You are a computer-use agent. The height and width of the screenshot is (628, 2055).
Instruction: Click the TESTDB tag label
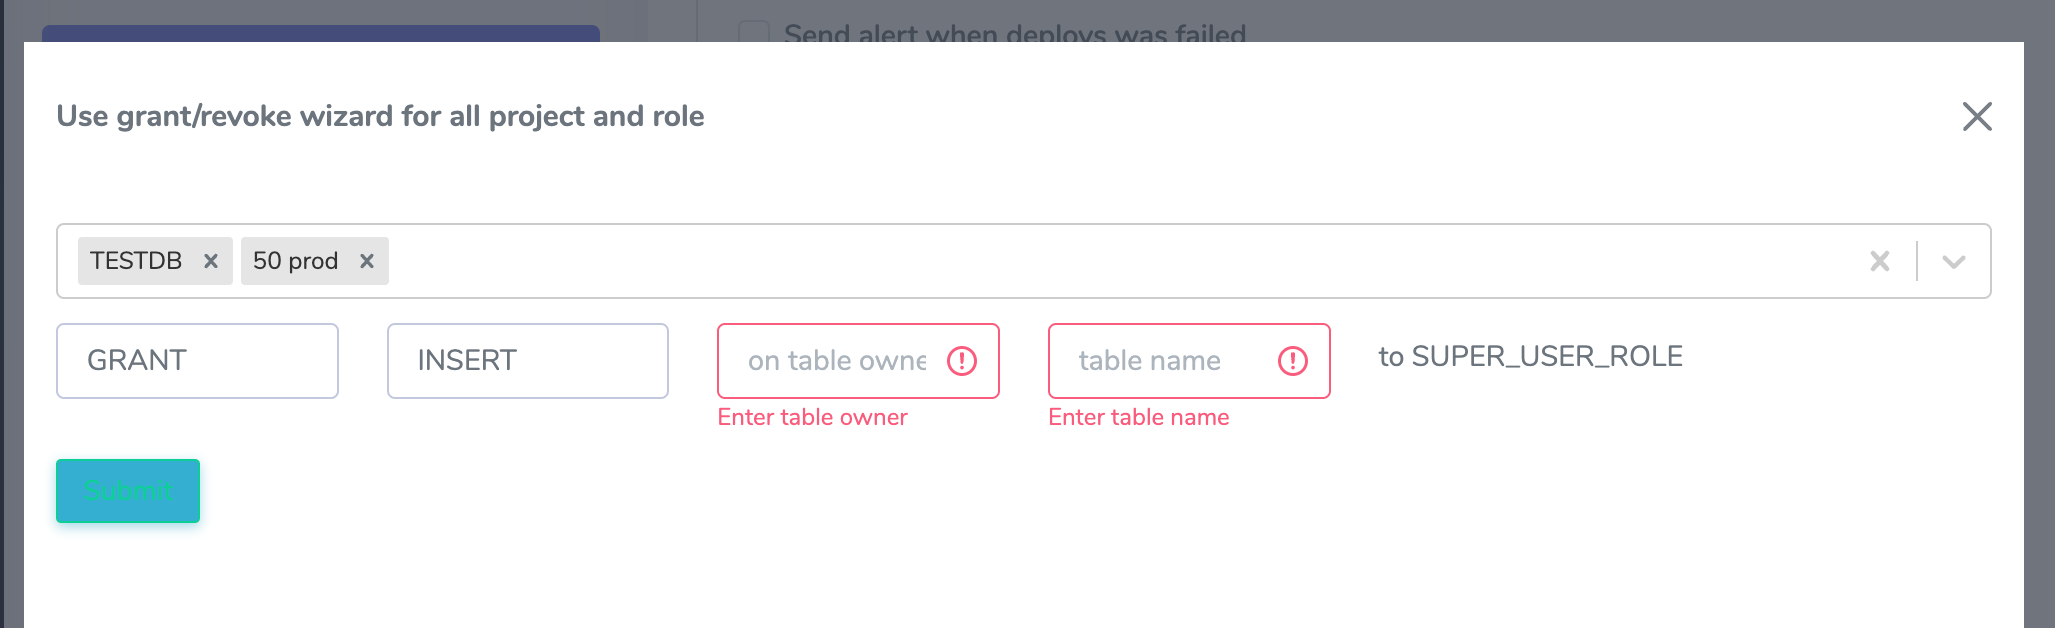pyautogui.click(x=136, y=261)
